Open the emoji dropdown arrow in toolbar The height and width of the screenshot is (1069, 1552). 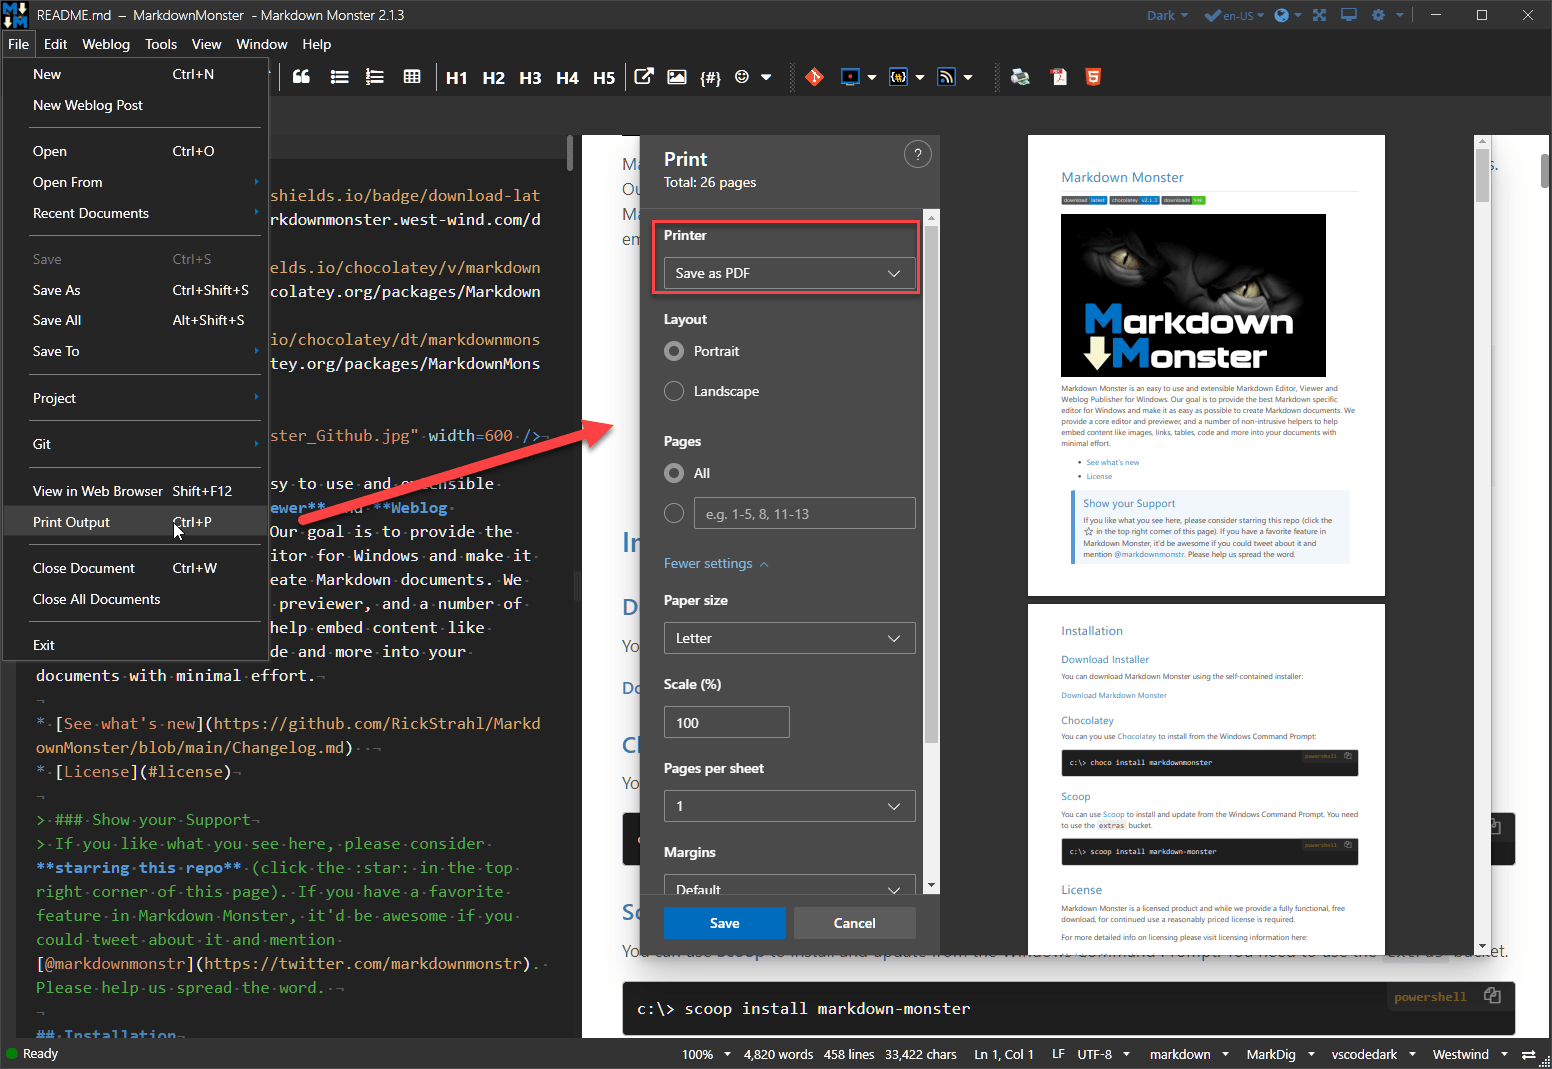(x=766, y=77)
